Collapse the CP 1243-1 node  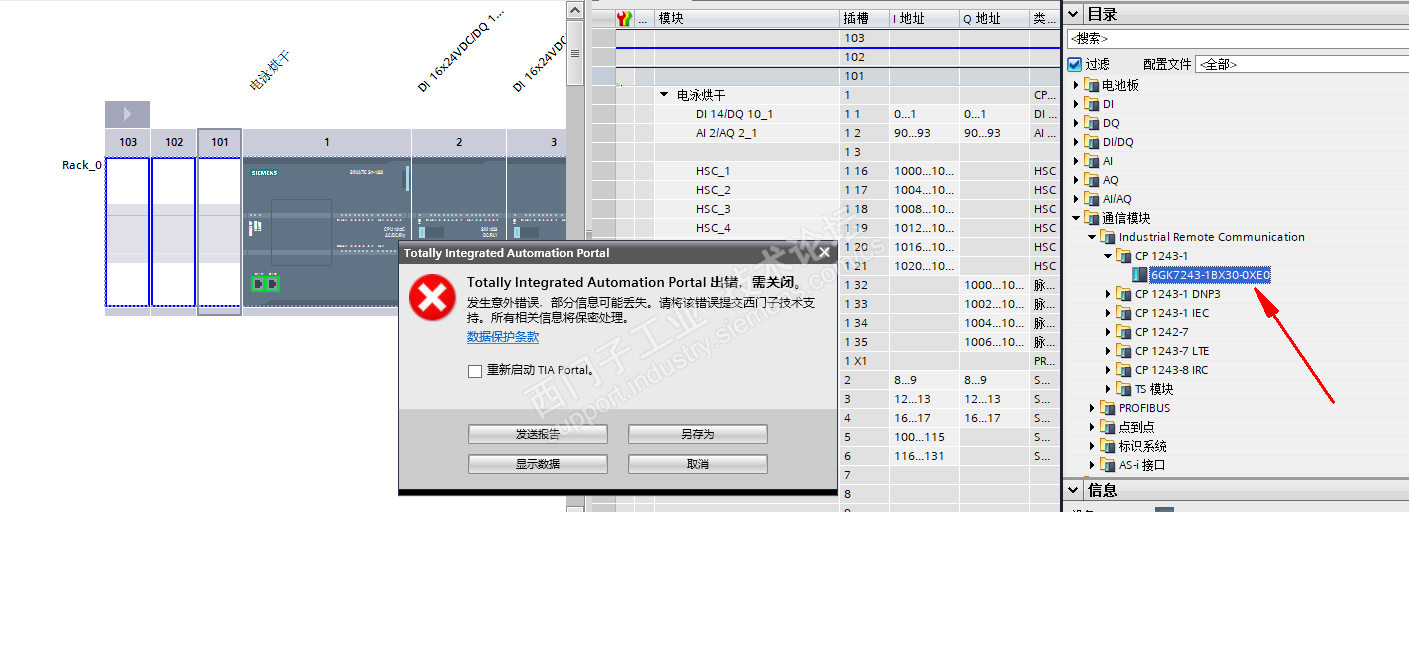point(1108,256)
